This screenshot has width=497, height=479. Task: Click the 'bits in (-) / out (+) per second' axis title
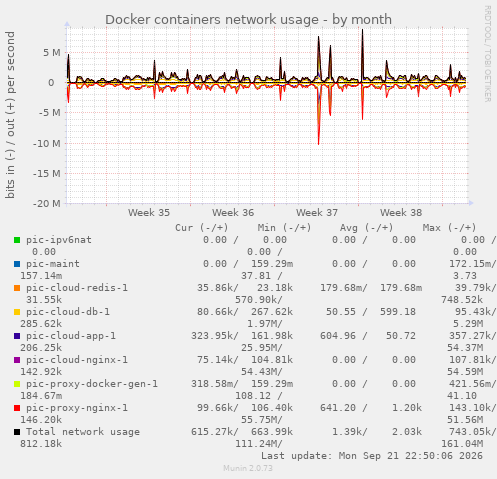click(x=10, y=115)
